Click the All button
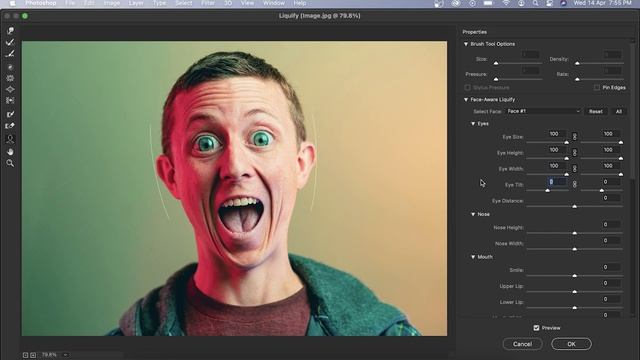640x360 pixels. (619, 111)
